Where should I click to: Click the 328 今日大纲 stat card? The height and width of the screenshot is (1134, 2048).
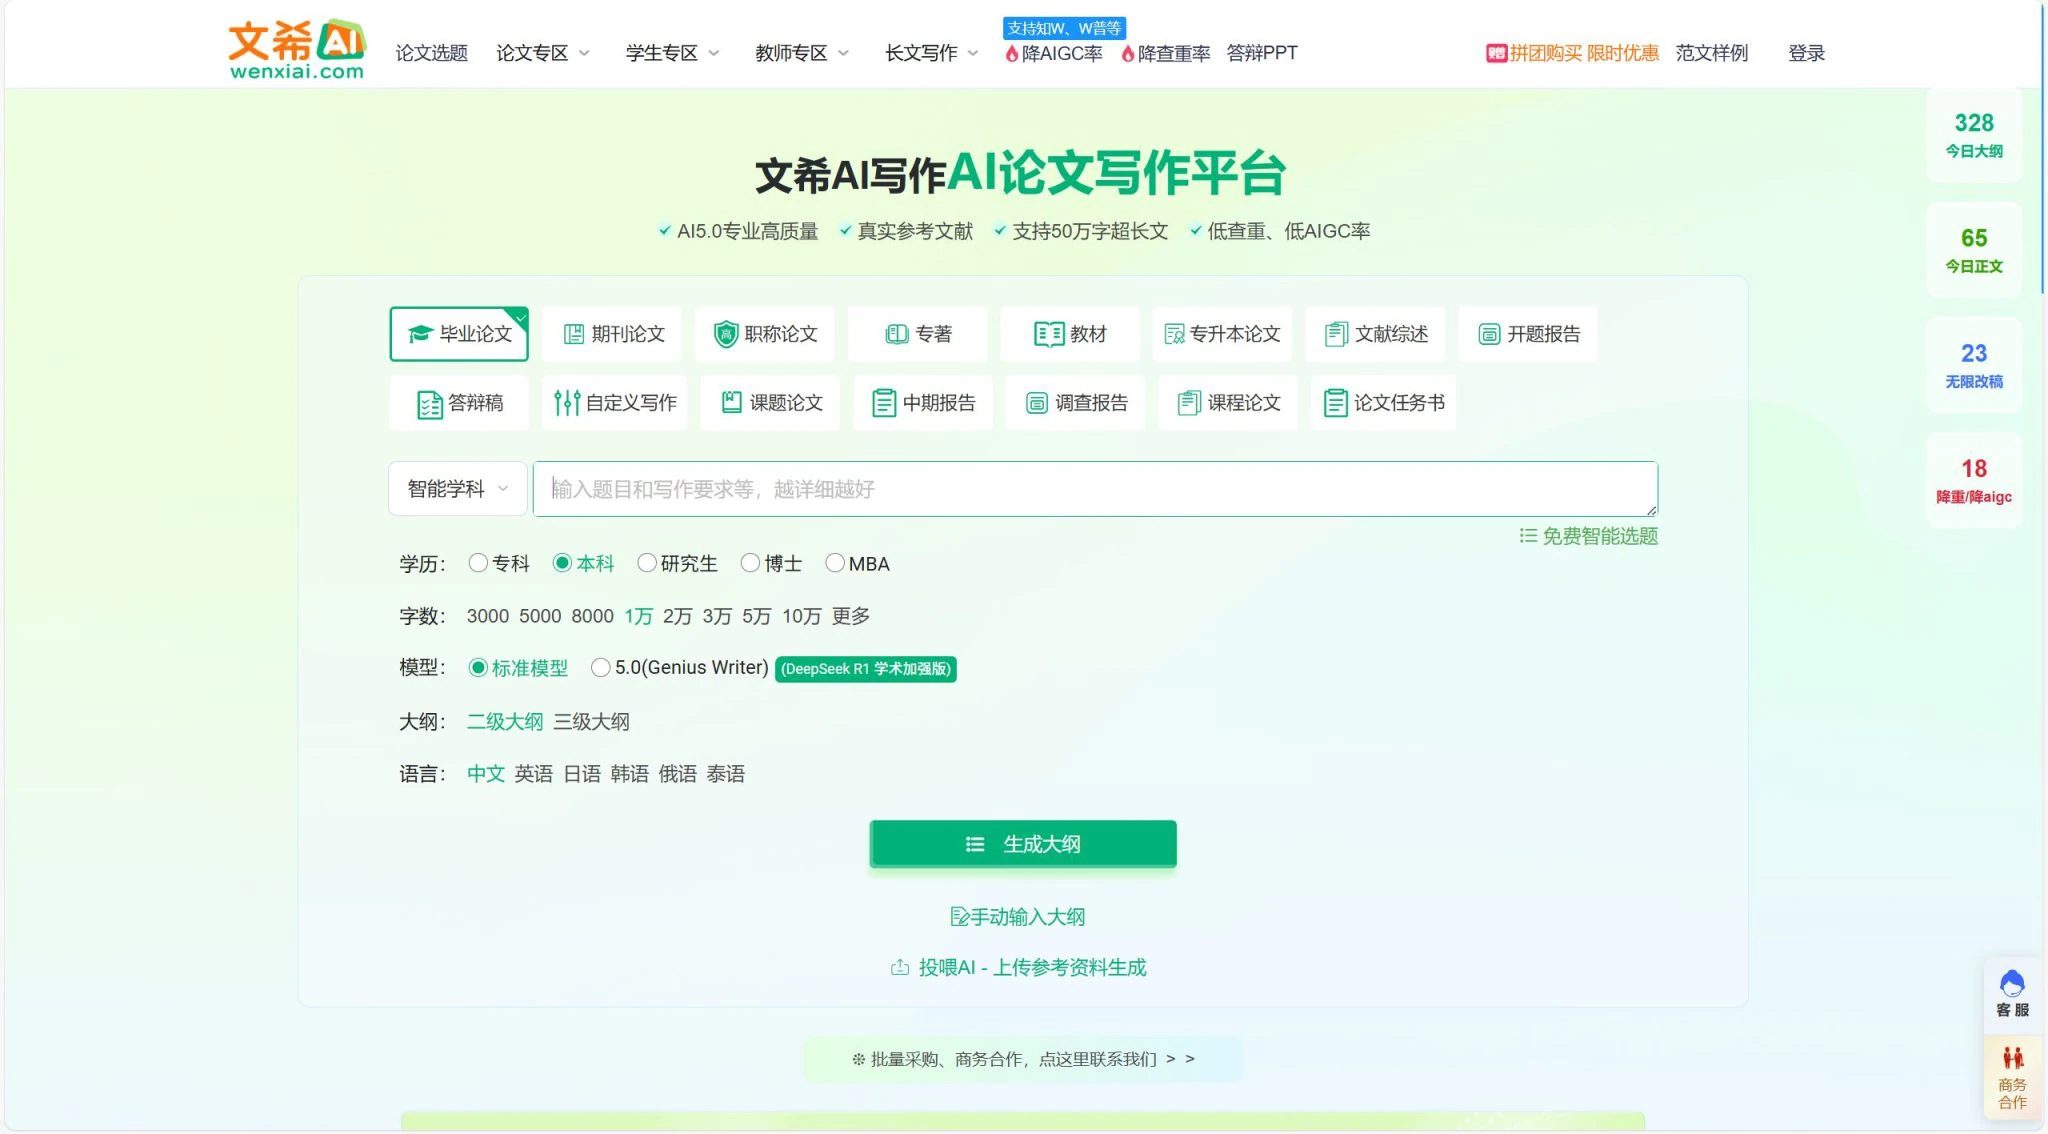point(1974,135)
